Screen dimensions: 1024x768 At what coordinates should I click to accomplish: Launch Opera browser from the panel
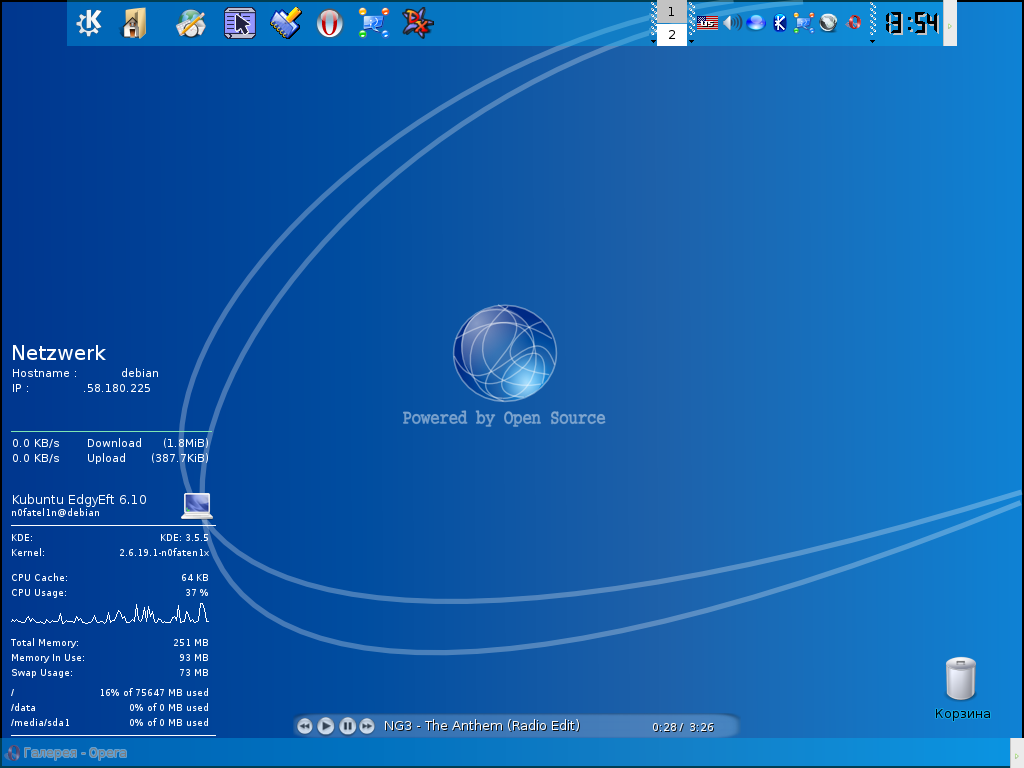pos(329,23)
